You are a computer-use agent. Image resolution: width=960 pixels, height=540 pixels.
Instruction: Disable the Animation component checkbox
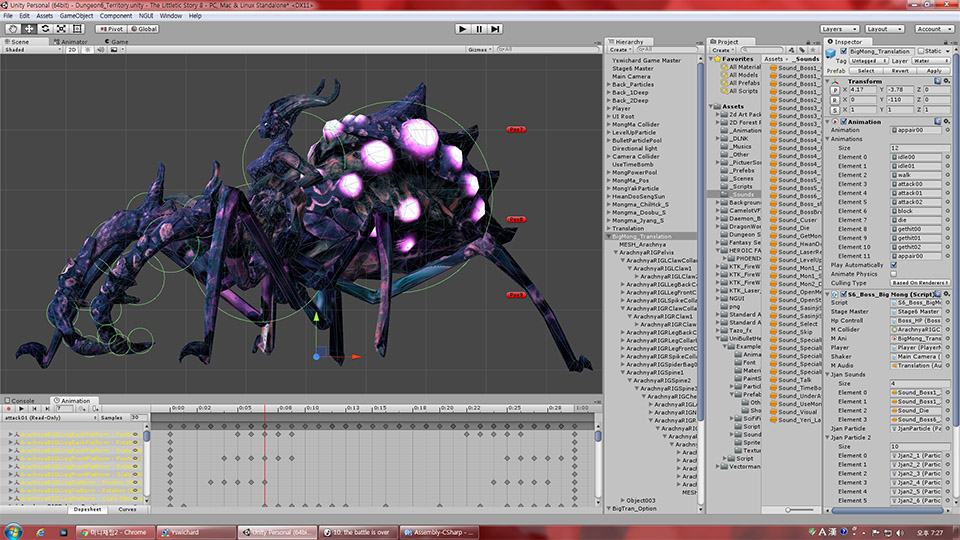point(844,122)
